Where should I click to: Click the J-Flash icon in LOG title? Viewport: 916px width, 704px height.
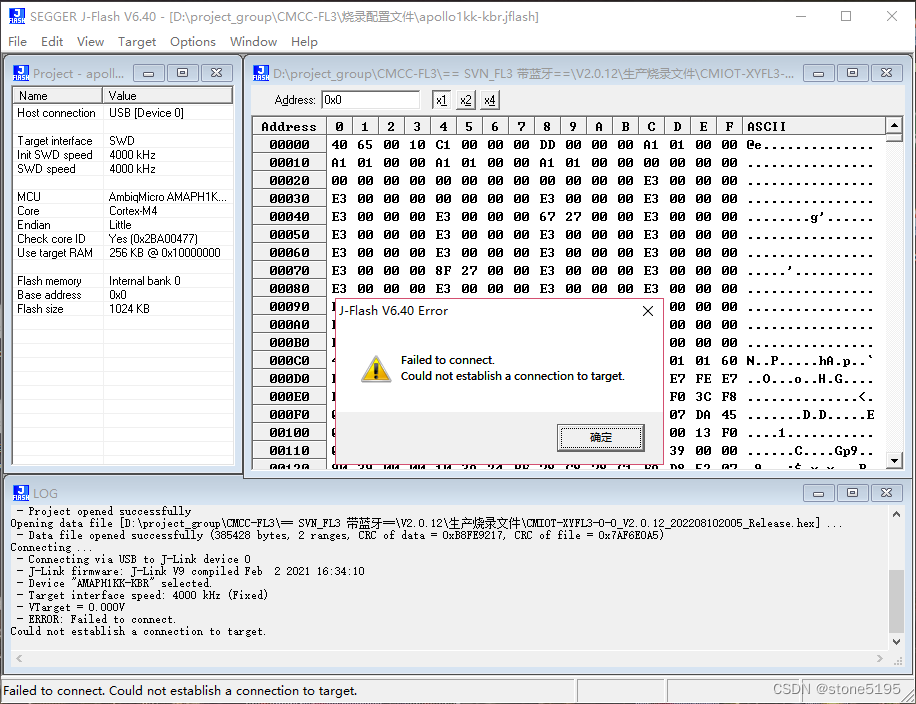pyautogui.click(x=21, y=493)
